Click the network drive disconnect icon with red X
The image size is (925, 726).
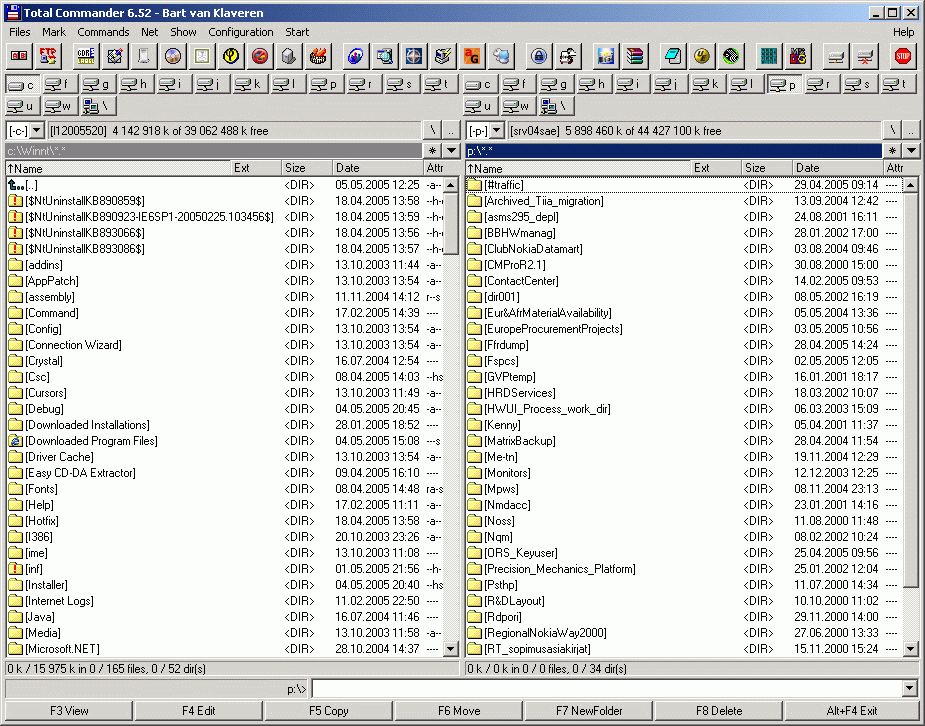click(865, 56)
